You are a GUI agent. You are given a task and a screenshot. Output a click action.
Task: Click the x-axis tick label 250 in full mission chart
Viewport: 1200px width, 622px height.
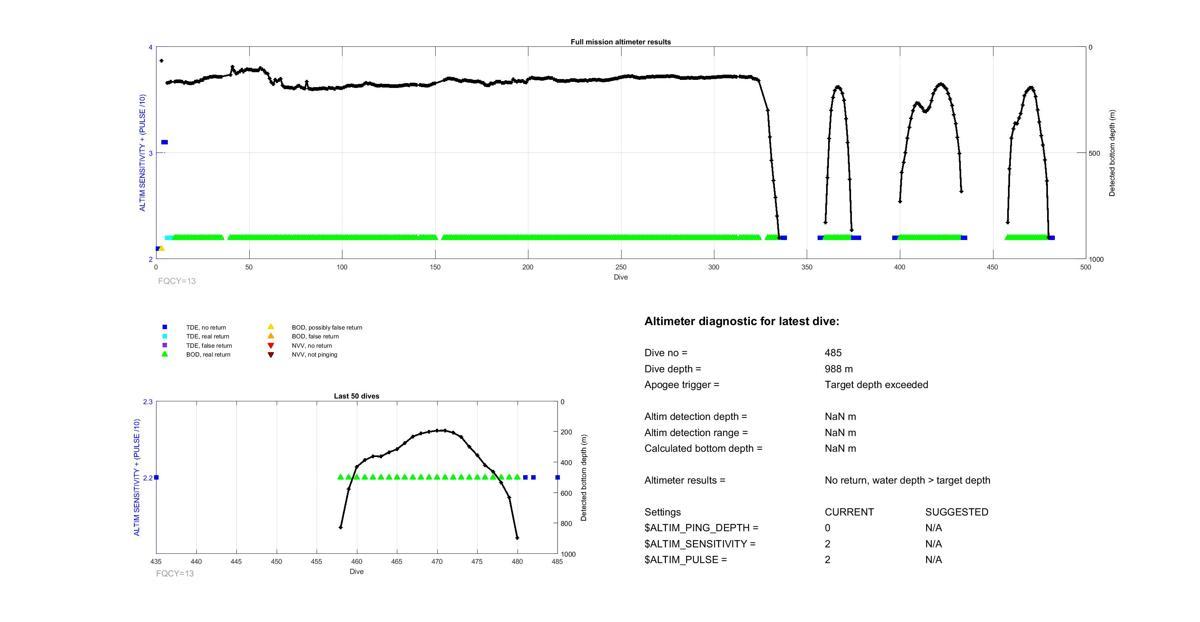tap(621, 267)
